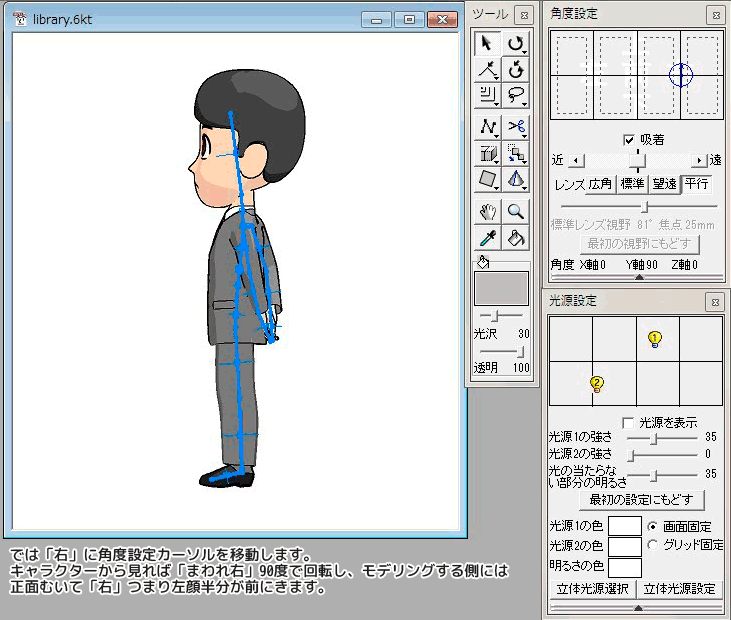Image resolution: width=731 pixels, height=620 pixels.
Task: Select the lasso selection tool
Action: (516, 96)
